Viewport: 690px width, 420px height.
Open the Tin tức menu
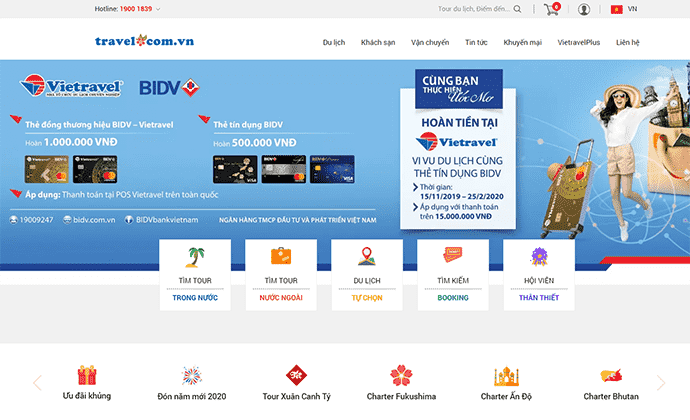pyautogui.click(x=476, y=42)
